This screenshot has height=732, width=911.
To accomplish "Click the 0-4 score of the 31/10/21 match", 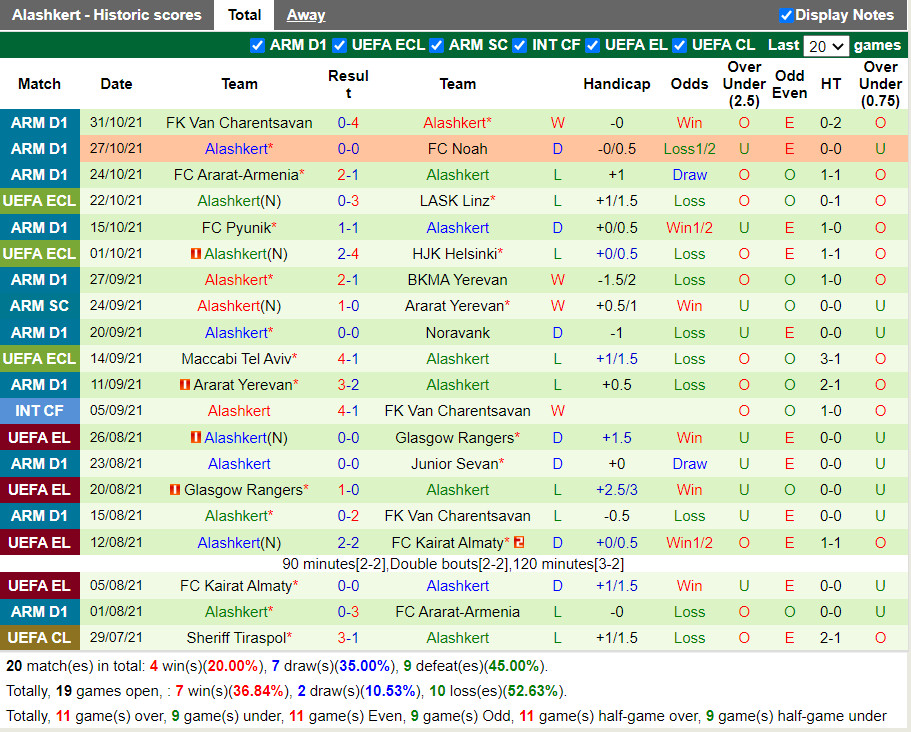I will (x=348, y=123).
